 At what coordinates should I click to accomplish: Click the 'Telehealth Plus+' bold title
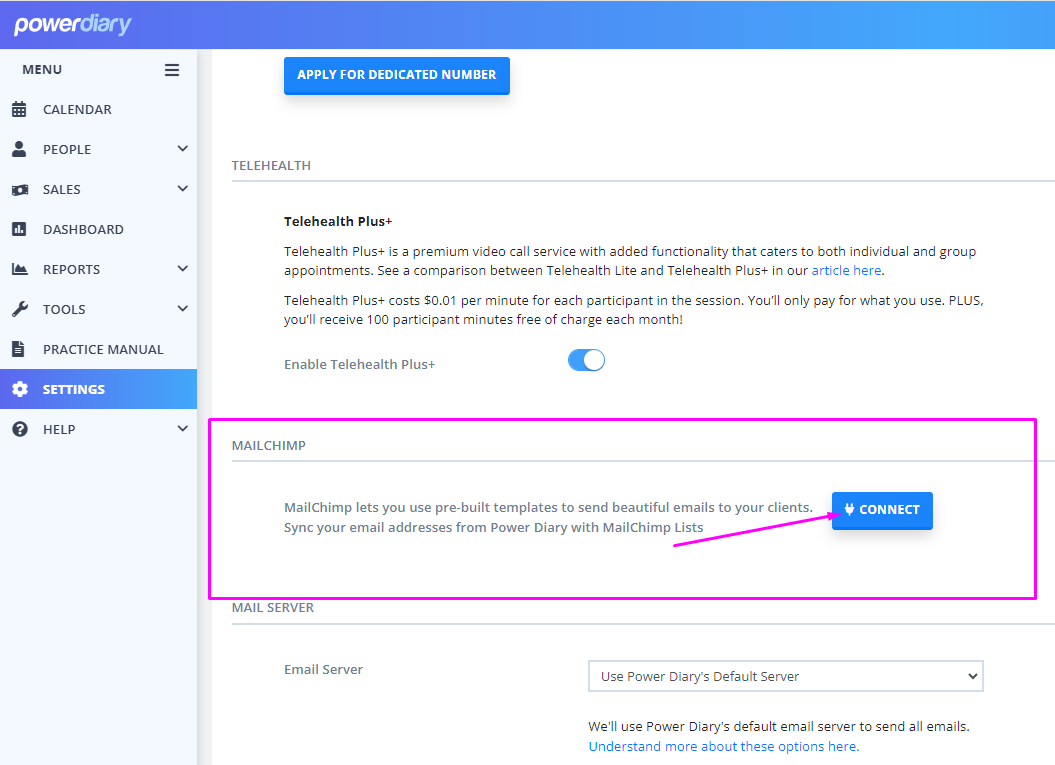point(338,221)
